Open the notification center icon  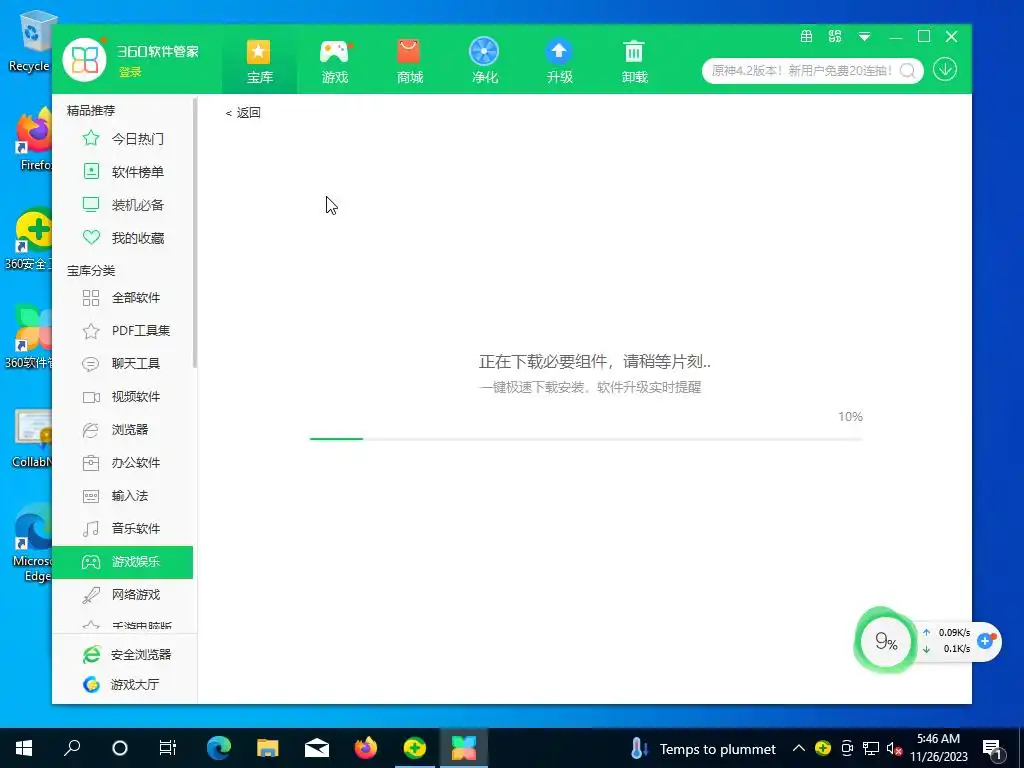pyautogui.click(x=993, y=749)
